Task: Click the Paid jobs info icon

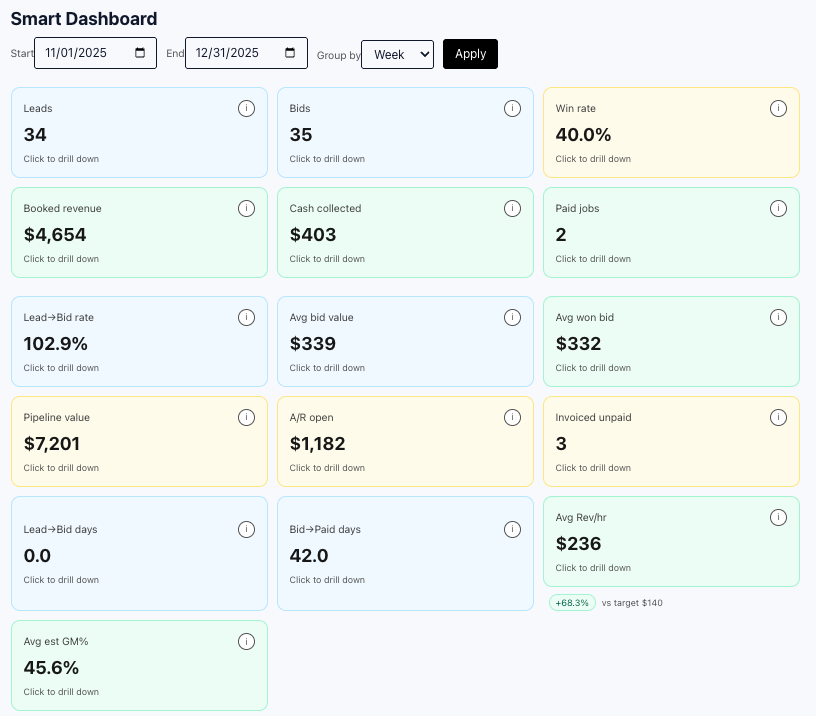Action: [778, 208]
